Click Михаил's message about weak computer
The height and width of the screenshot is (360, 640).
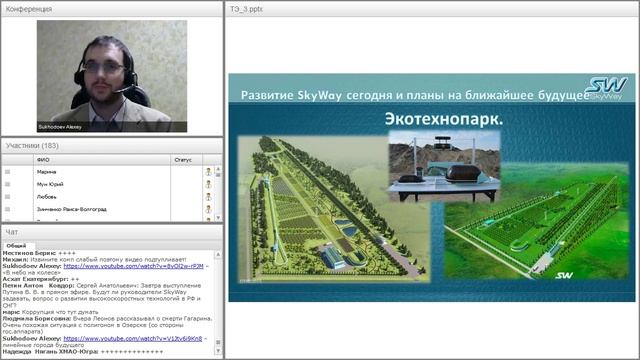[94, 259]
